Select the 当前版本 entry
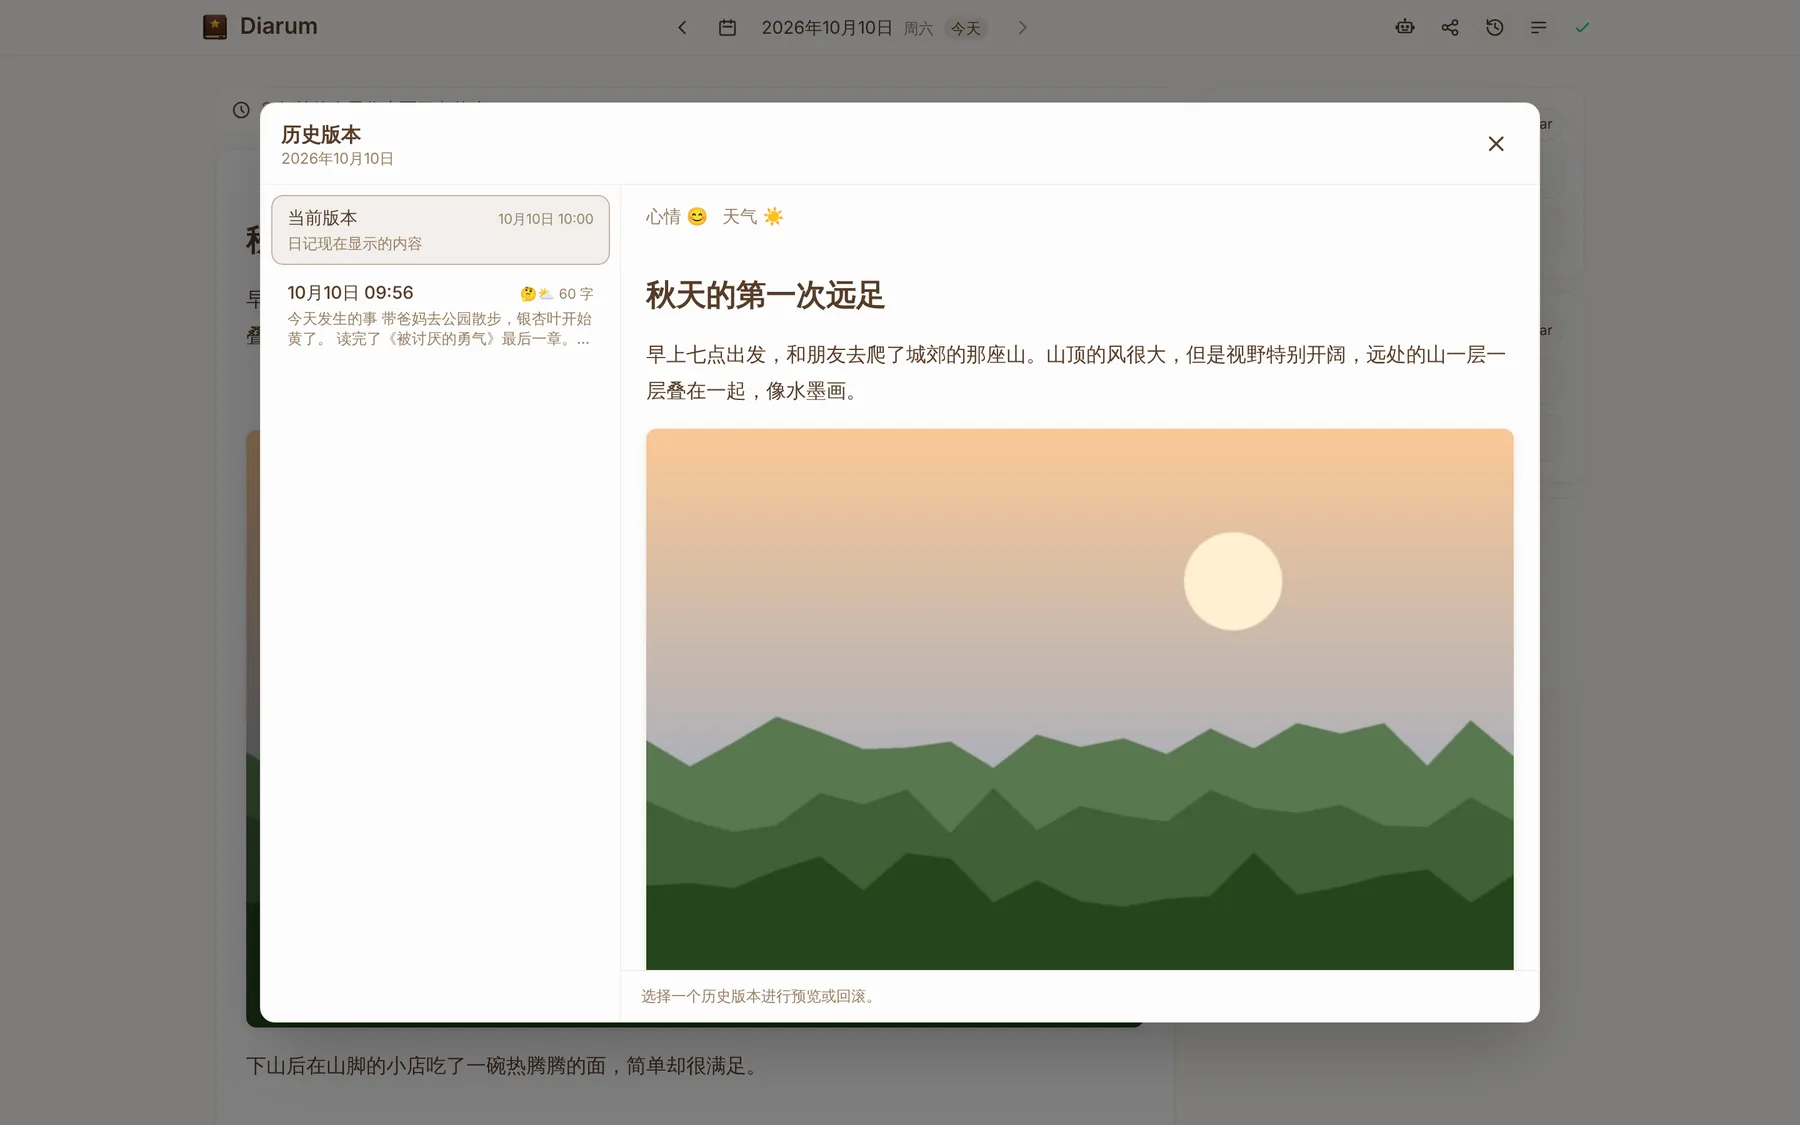Viewport: 1800px width, 1125px height. pos(440,230)
